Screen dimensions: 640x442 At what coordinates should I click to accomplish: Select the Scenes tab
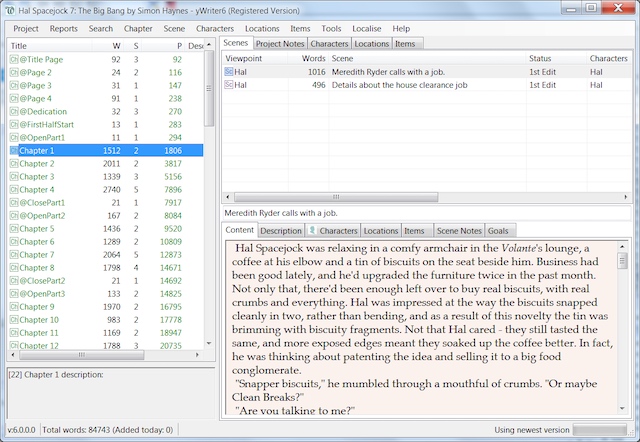click(236, 43)
